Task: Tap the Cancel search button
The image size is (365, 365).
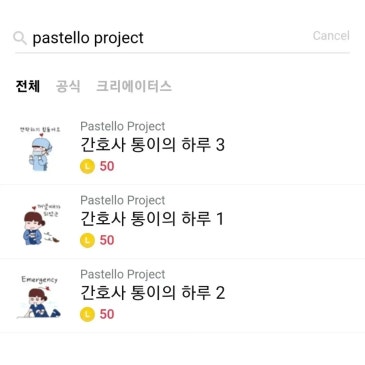Action: [331, 36]
